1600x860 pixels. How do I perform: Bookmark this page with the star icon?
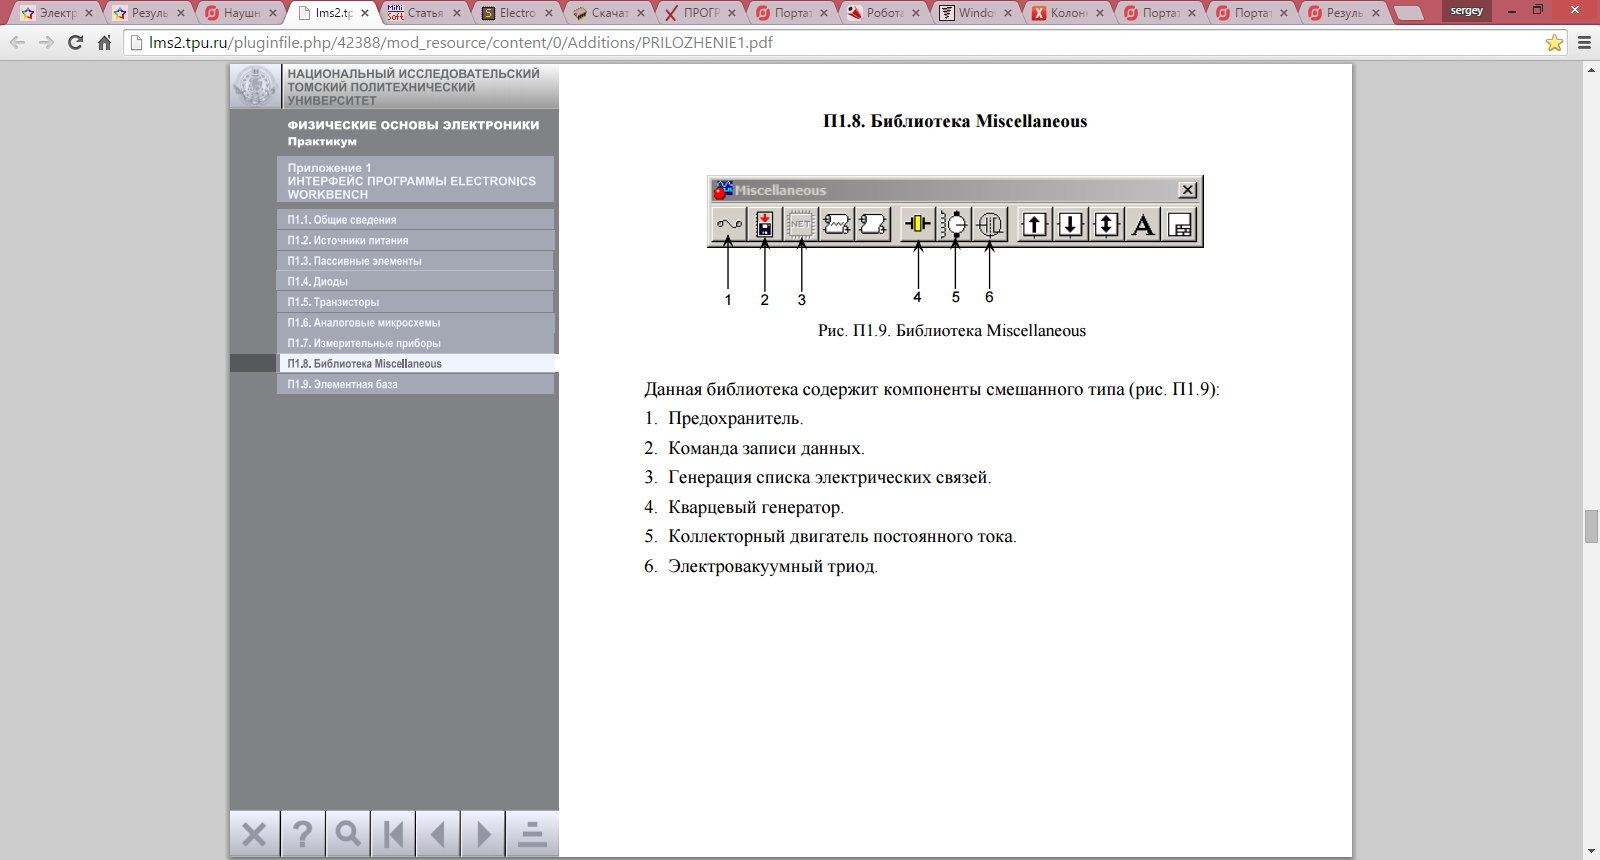tap(1554, 43)
